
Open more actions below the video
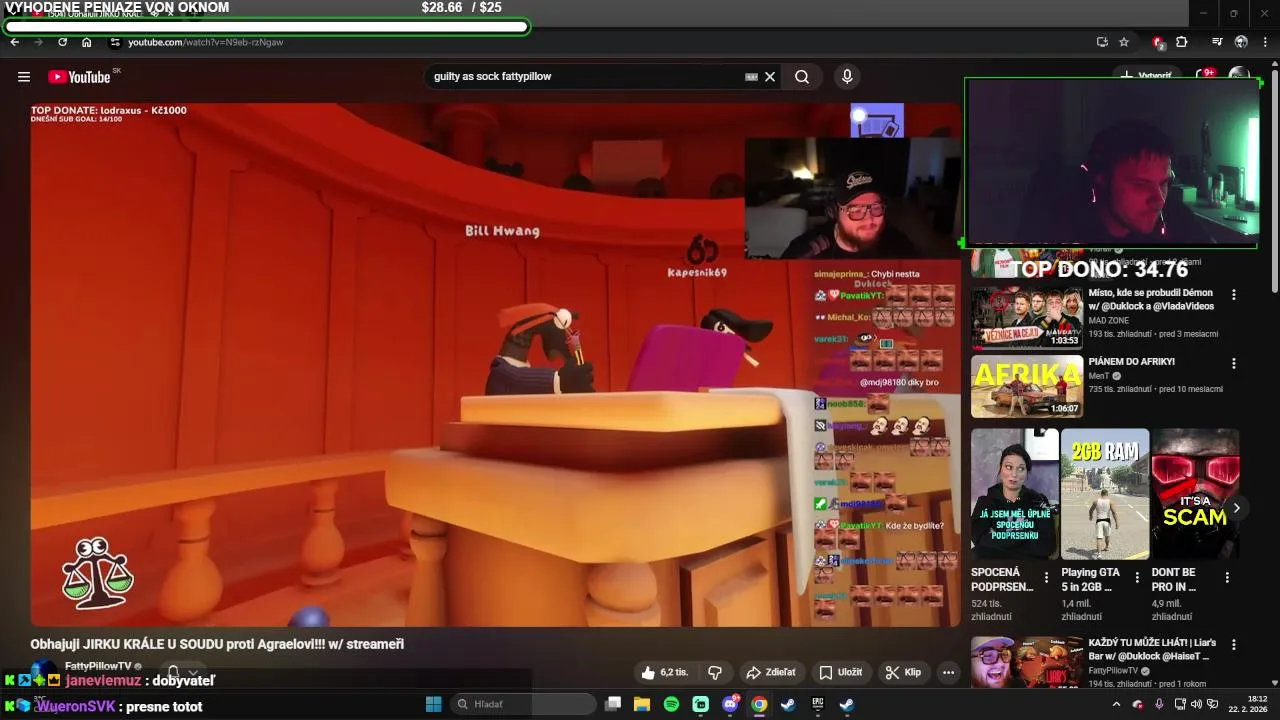click(948, 672)
